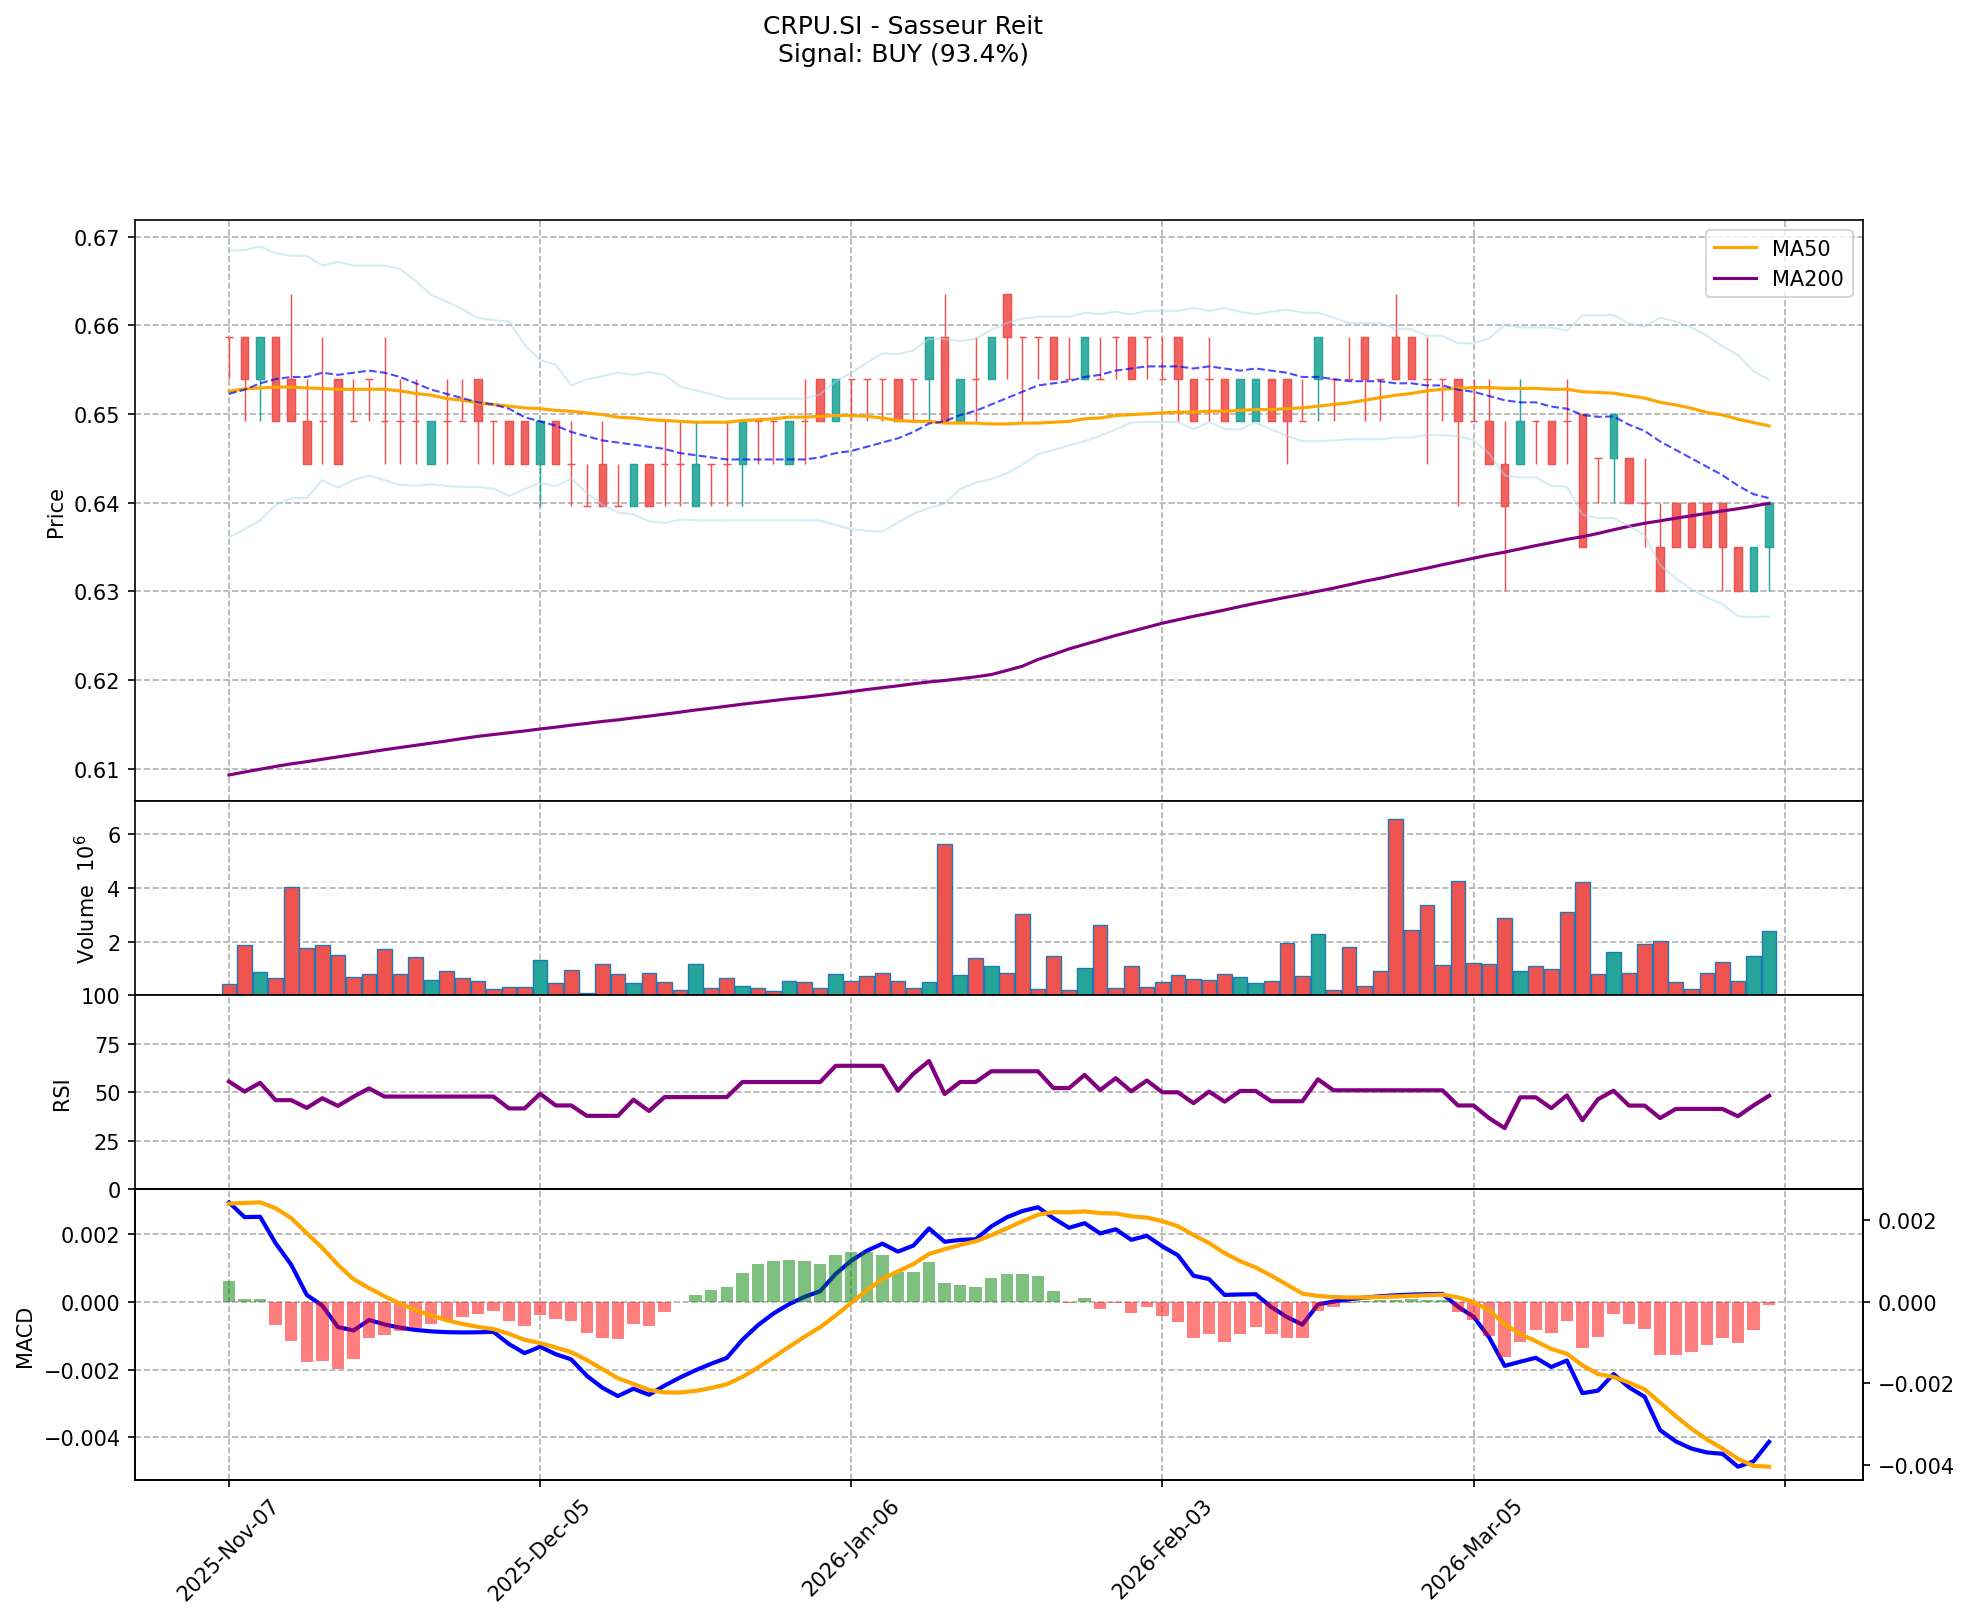
Task: Click the Price axis label
Action: [56, 513]
